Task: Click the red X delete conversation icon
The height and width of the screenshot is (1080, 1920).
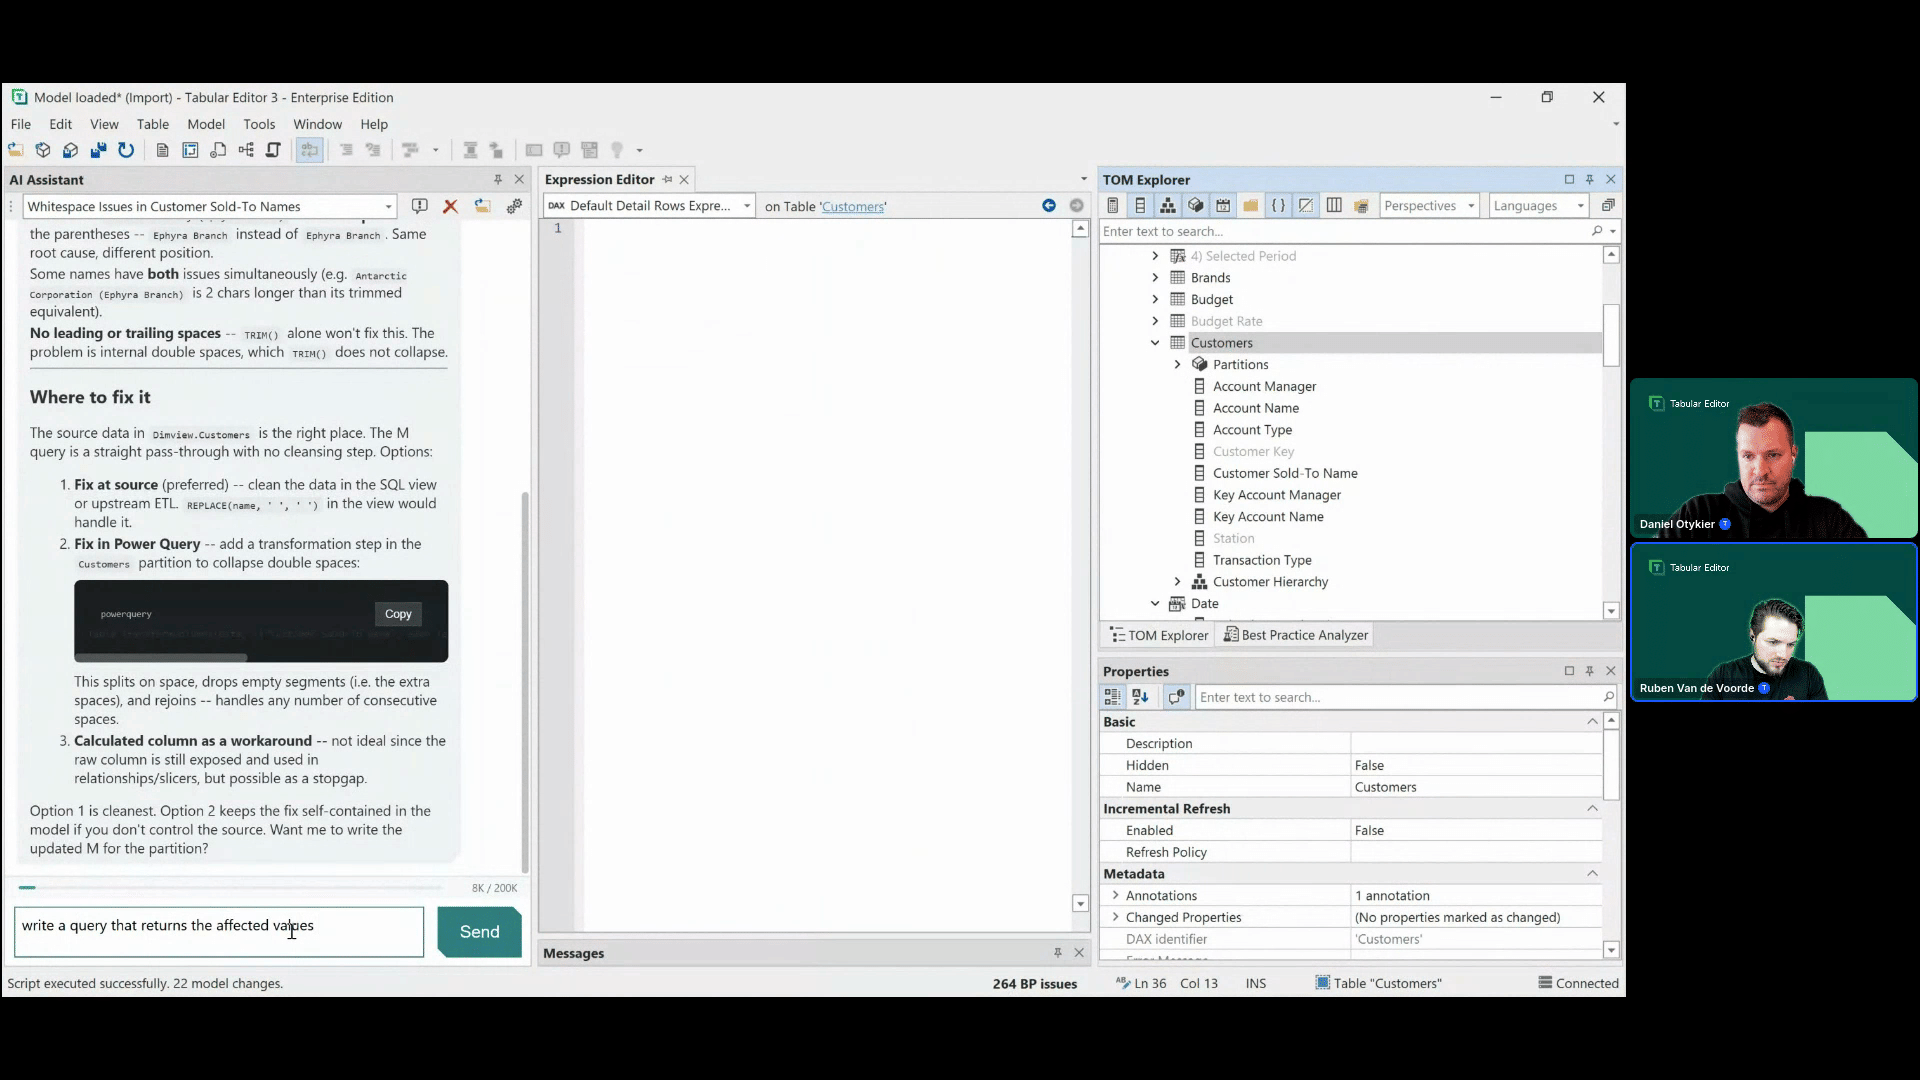Action: 450,206
